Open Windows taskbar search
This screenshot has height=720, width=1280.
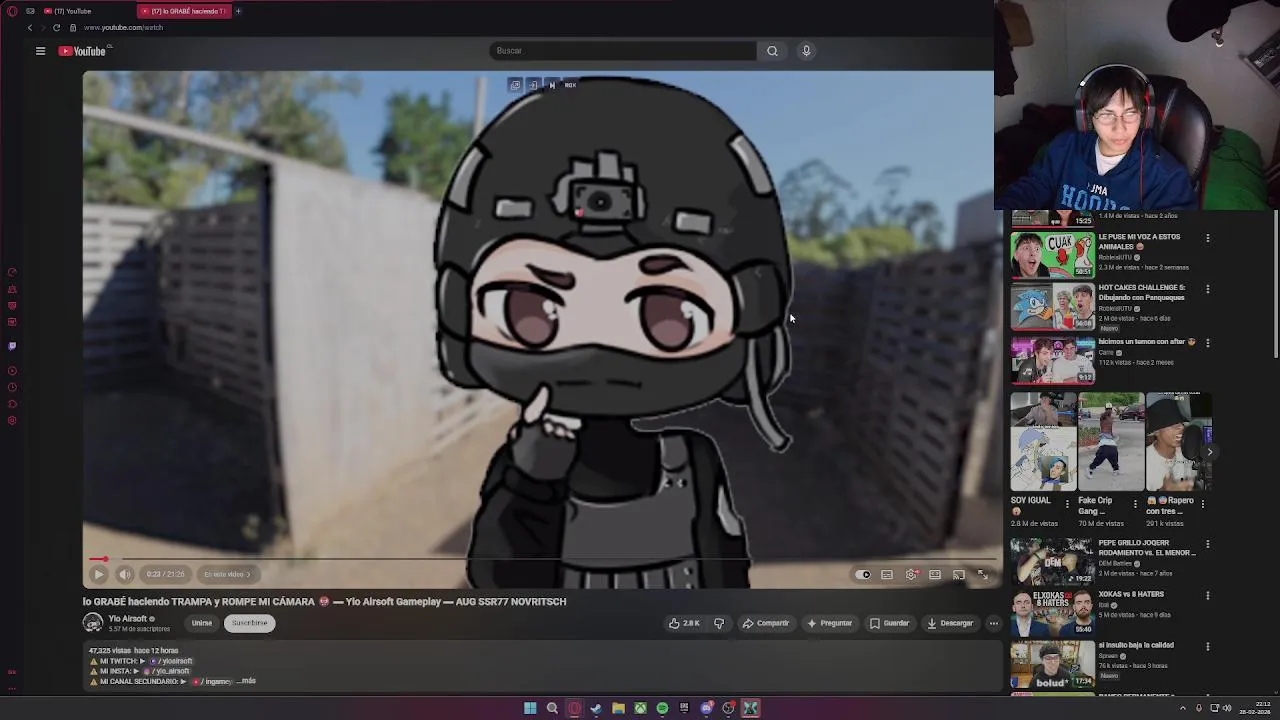552,708
